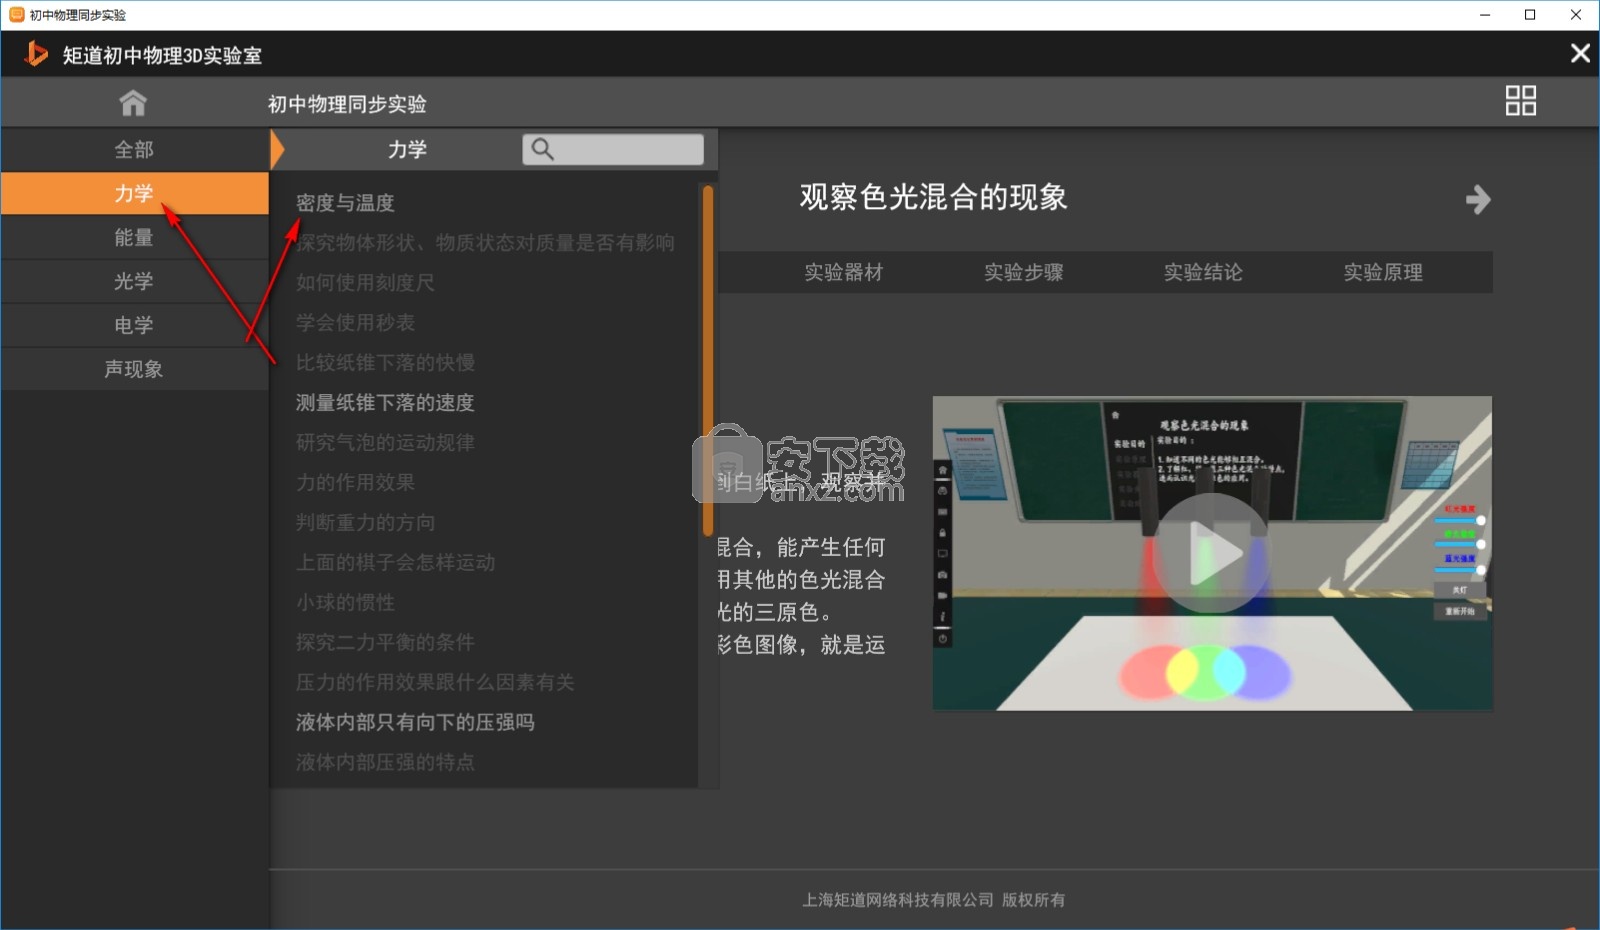Click the orange 矩道 logo icon

coord(36,53)
